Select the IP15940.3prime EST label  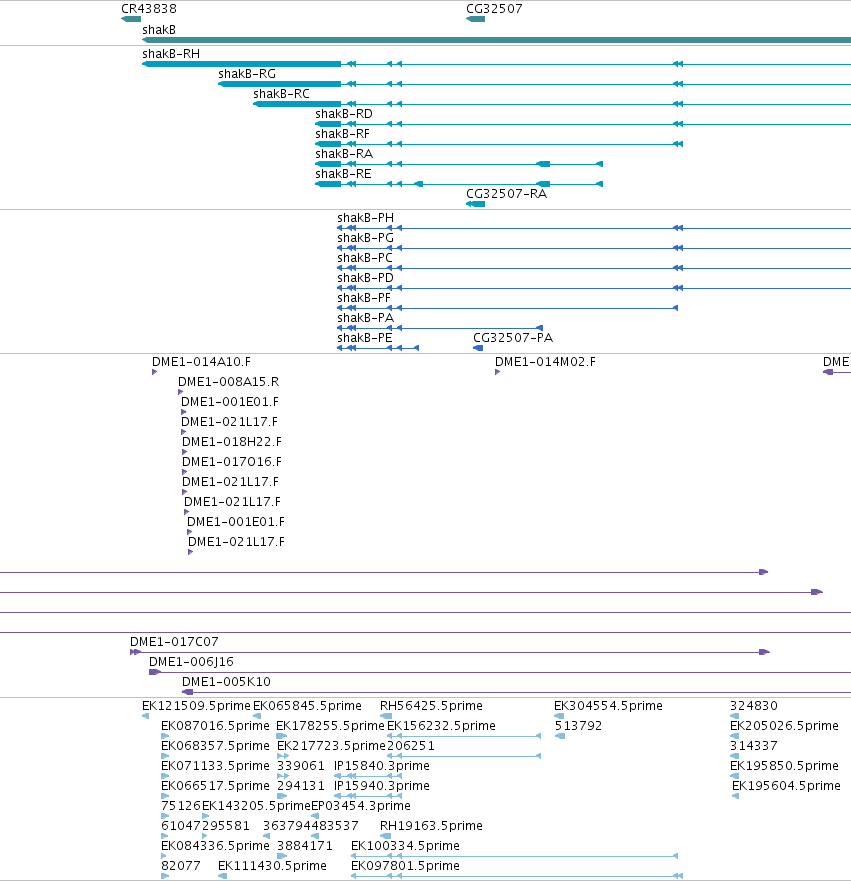tap(381, 785)
